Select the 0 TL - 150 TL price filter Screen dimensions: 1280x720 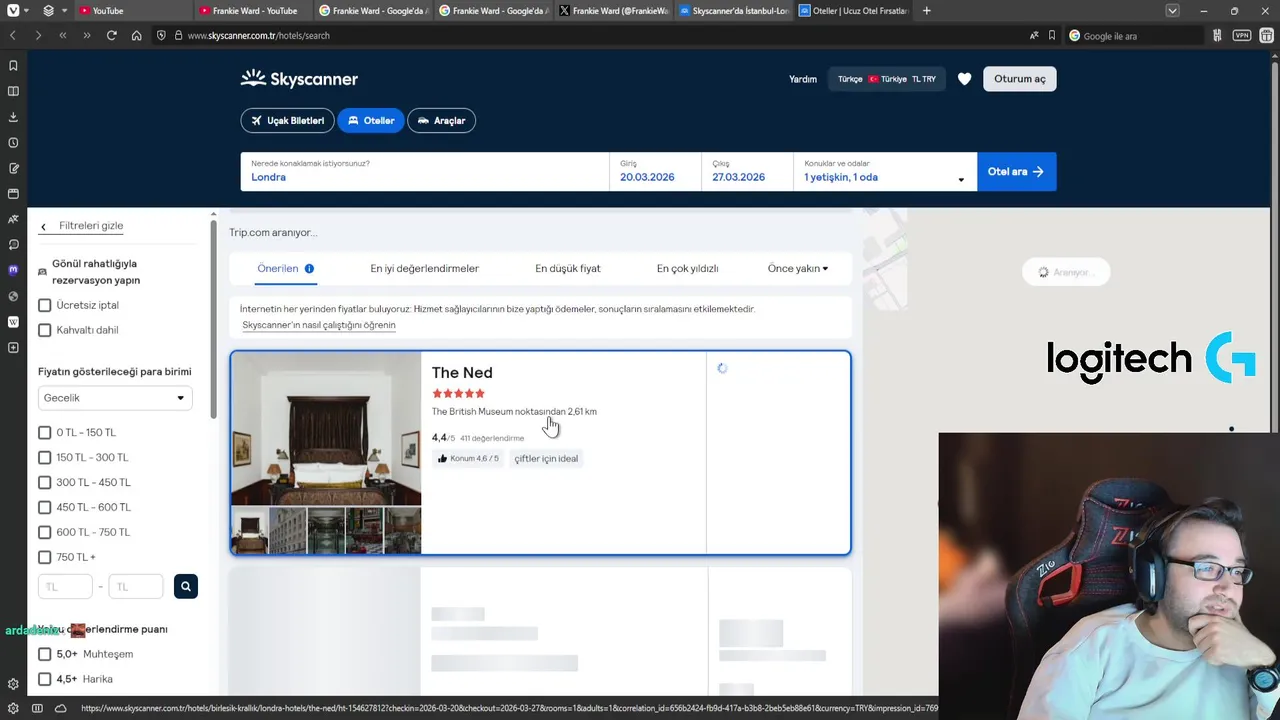tap(44, 432)
